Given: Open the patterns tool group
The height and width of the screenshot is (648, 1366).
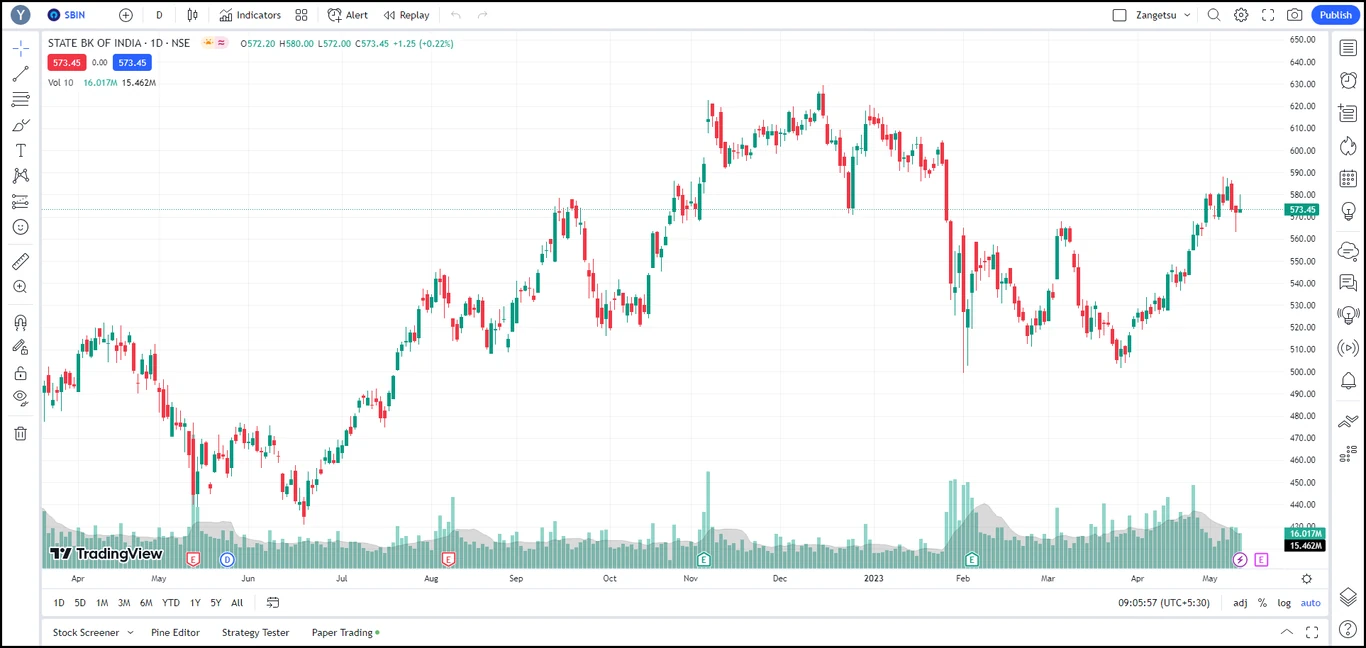Looking at the screenshot, I should 20,176.
